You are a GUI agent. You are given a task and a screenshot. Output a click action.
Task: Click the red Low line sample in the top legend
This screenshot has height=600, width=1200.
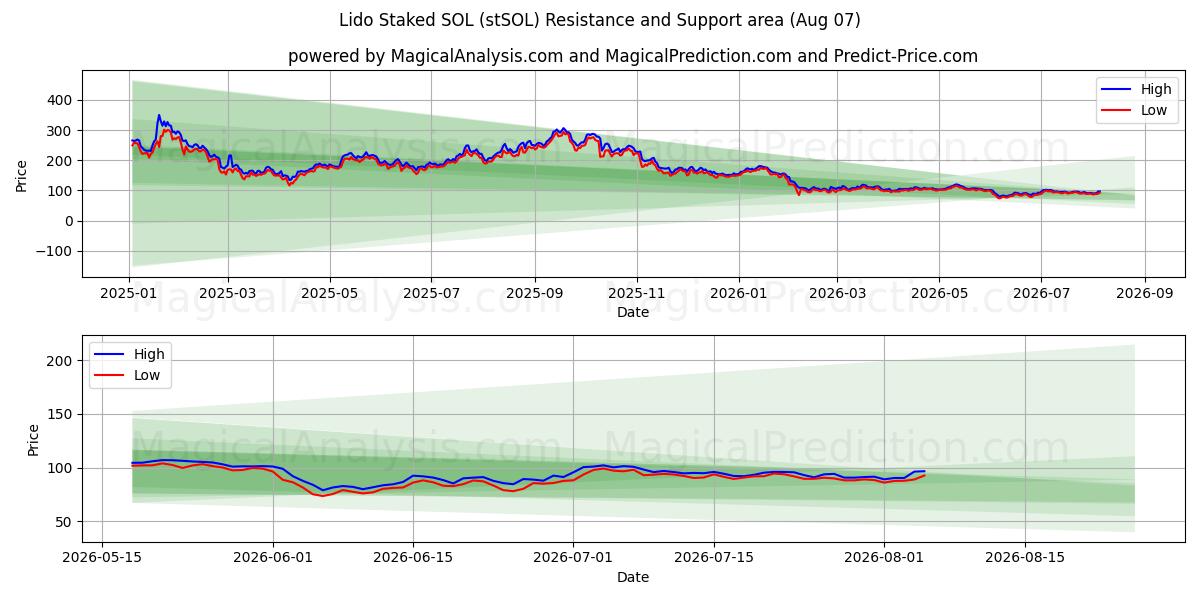click(1116, 111)
